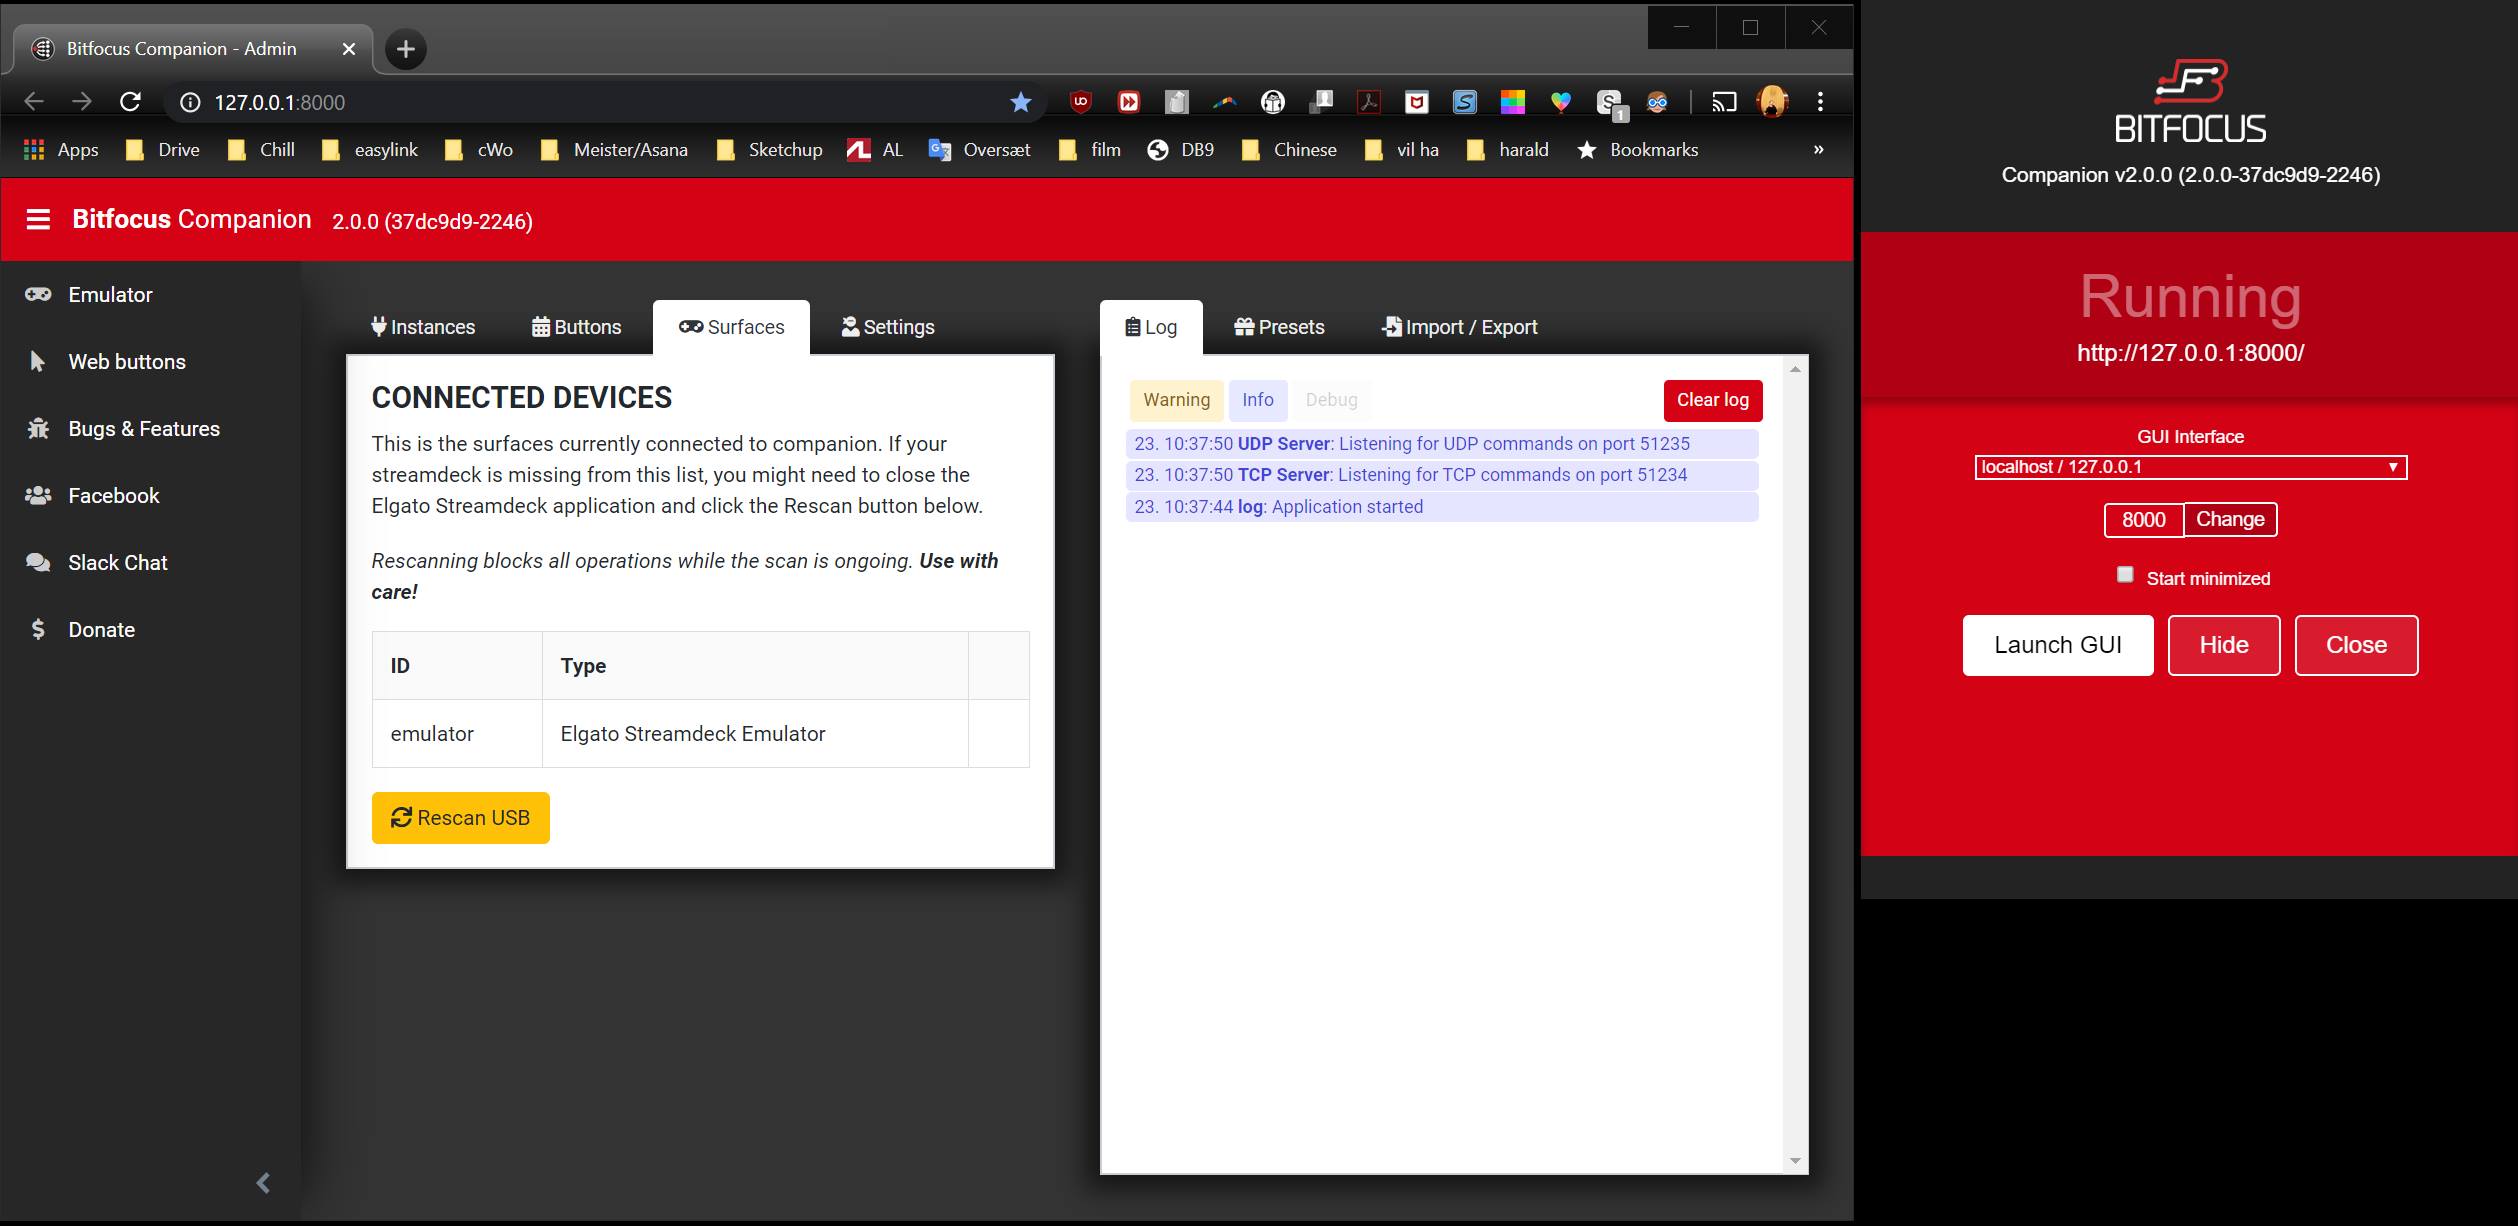Click the Adobe Acrobat extension icon
This screenshot has height=1226, width=2518.
click(x=1369, y=101)
